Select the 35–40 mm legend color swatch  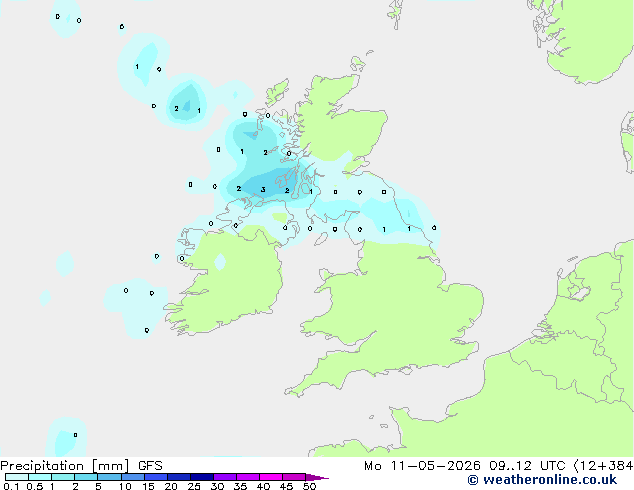[x=247, y=477]
